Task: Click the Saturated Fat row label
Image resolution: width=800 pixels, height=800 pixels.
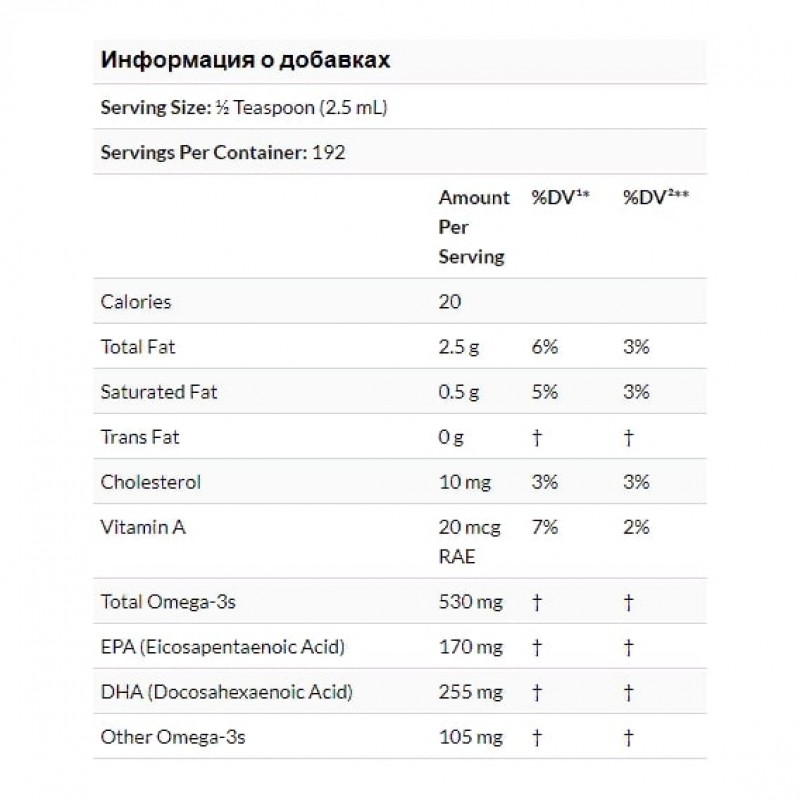Action: coord(159,392)
